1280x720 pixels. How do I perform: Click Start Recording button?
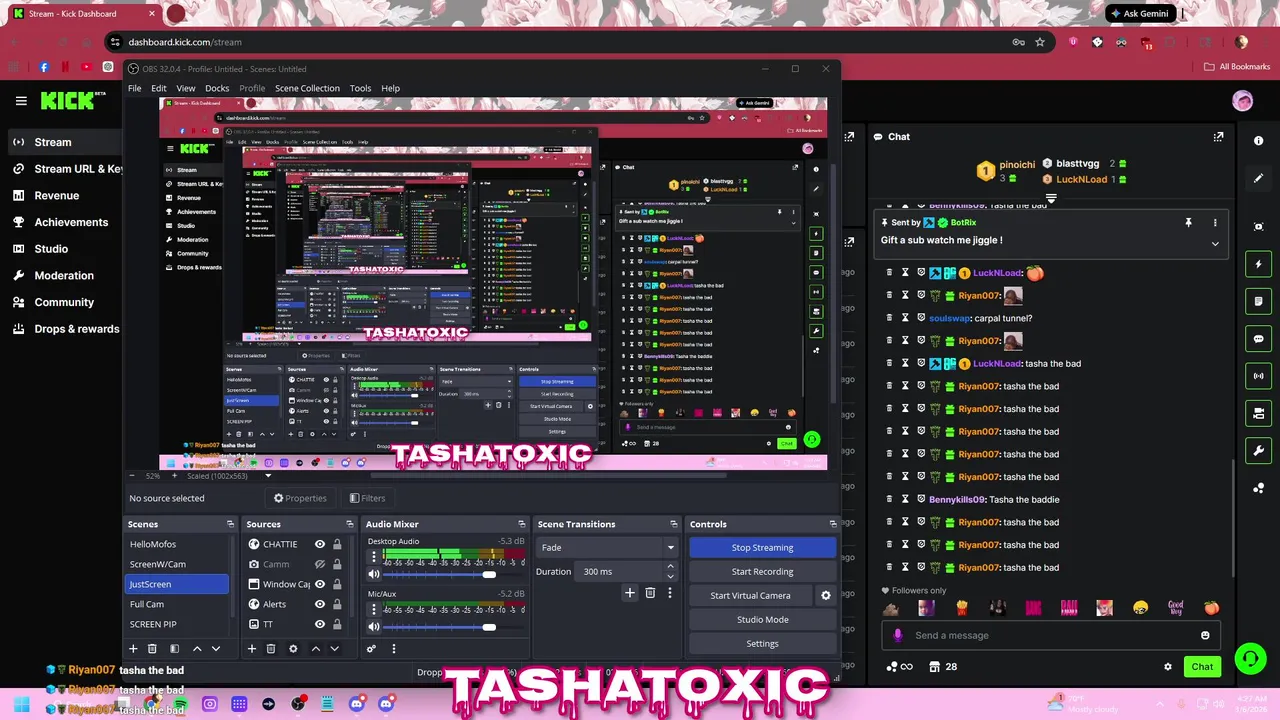pos(762,572)
